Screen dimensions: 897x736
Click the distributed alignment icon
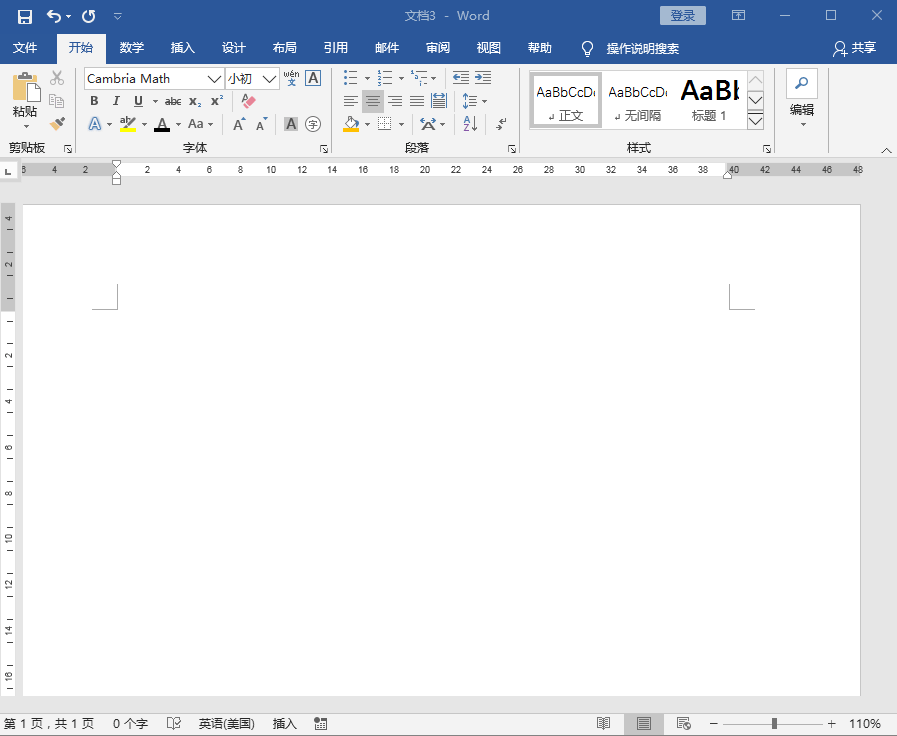439,101
